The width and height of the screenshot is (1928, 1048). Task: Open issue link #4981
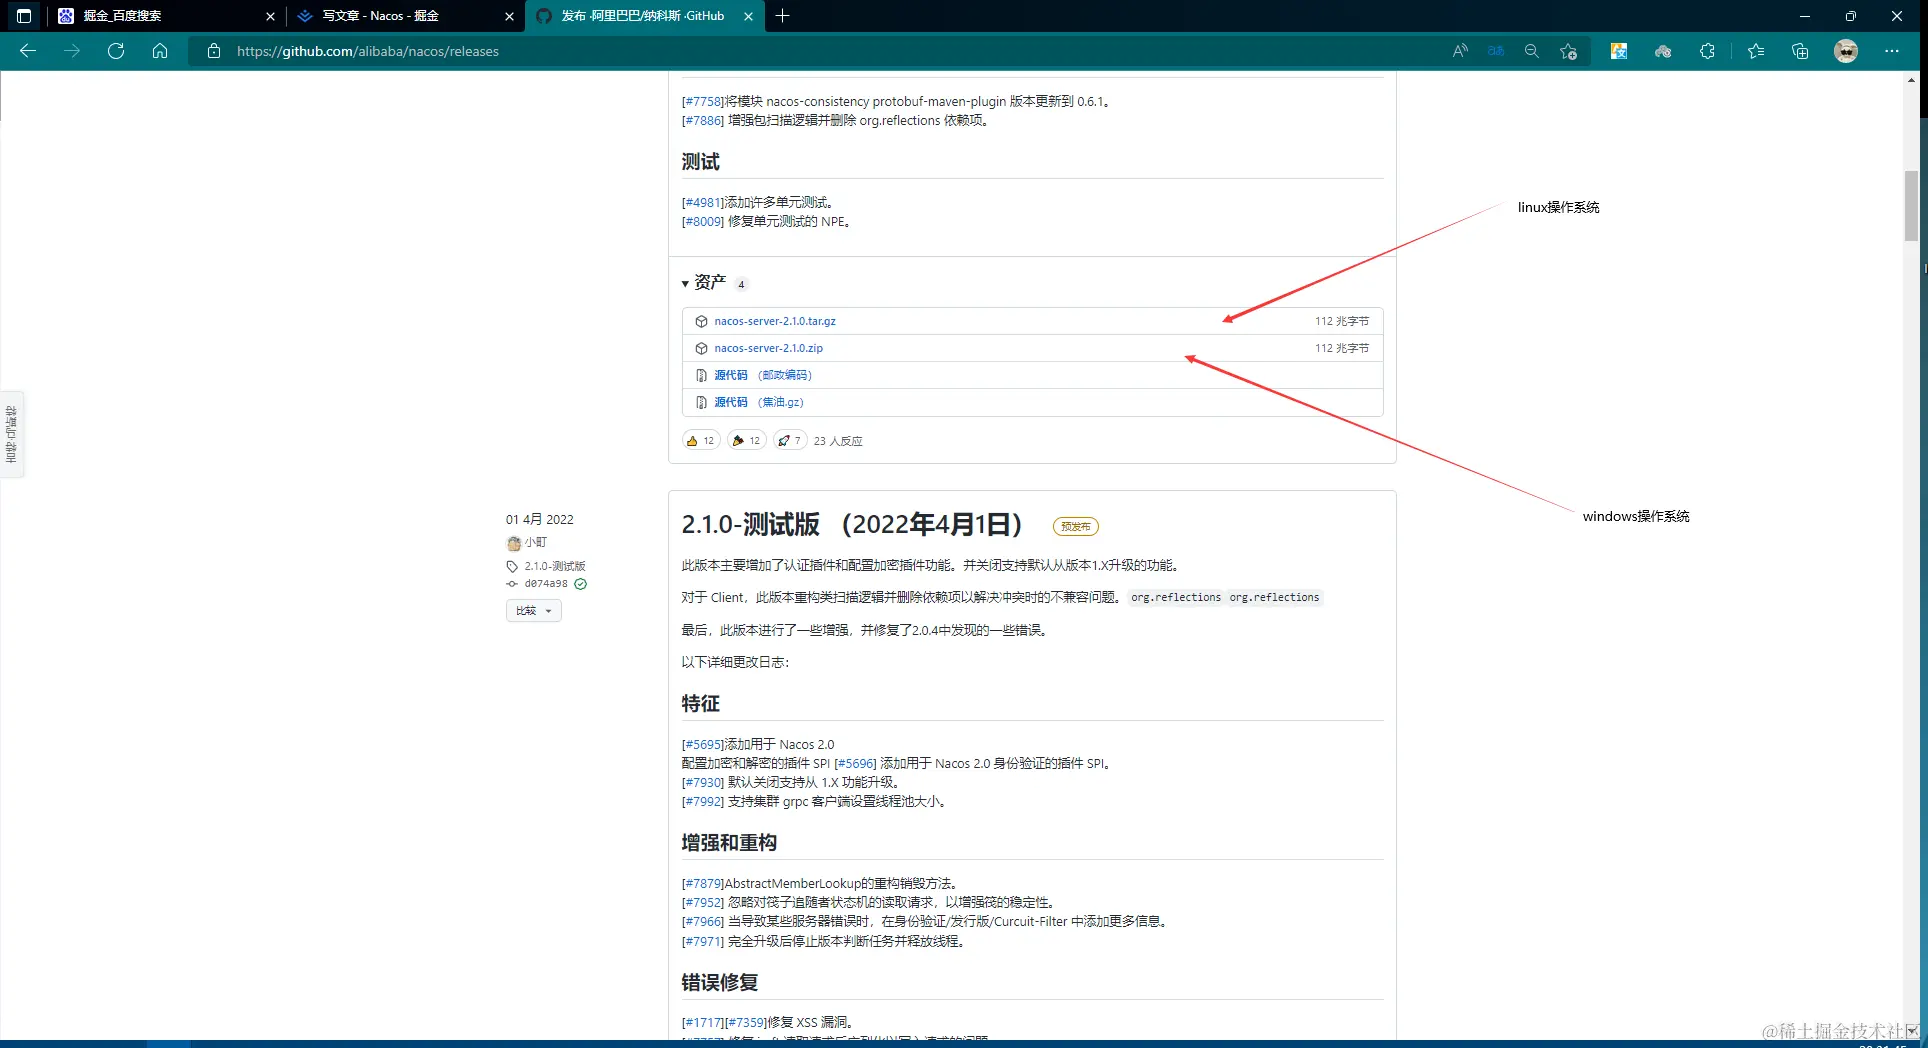[x=703, y=202]
